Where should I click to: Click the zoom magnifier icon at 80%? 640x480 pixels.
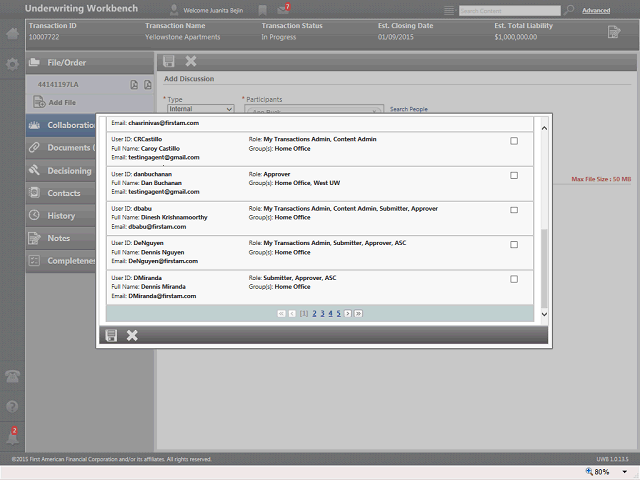click(589, 471)
